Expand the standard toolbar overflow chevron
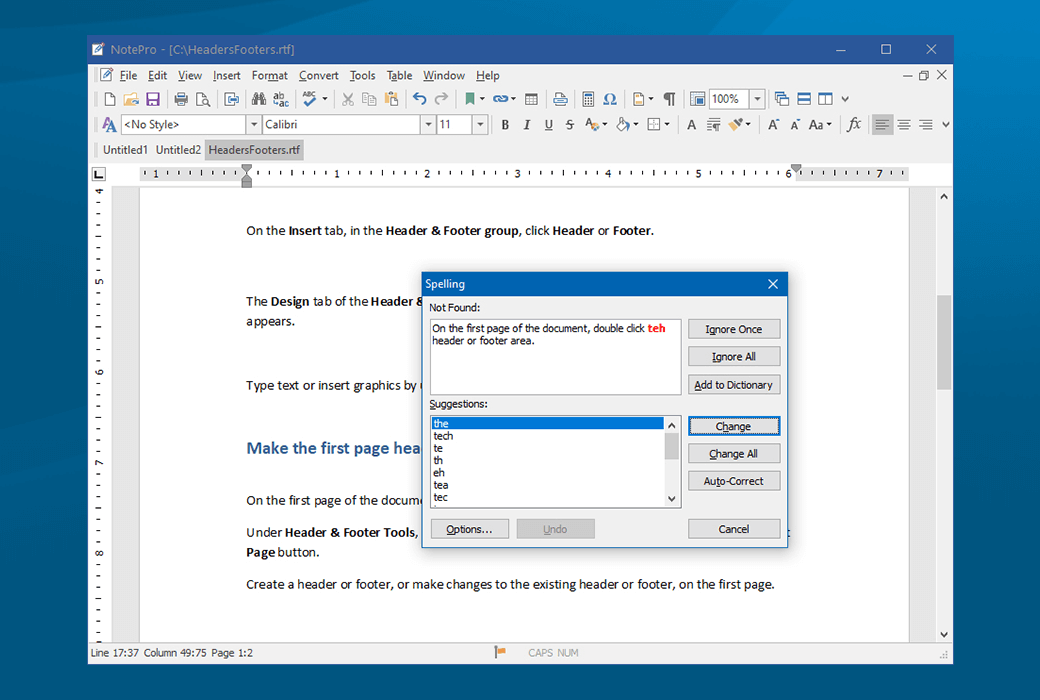This screenshot has width=1040, height=700. pos(845,100)
